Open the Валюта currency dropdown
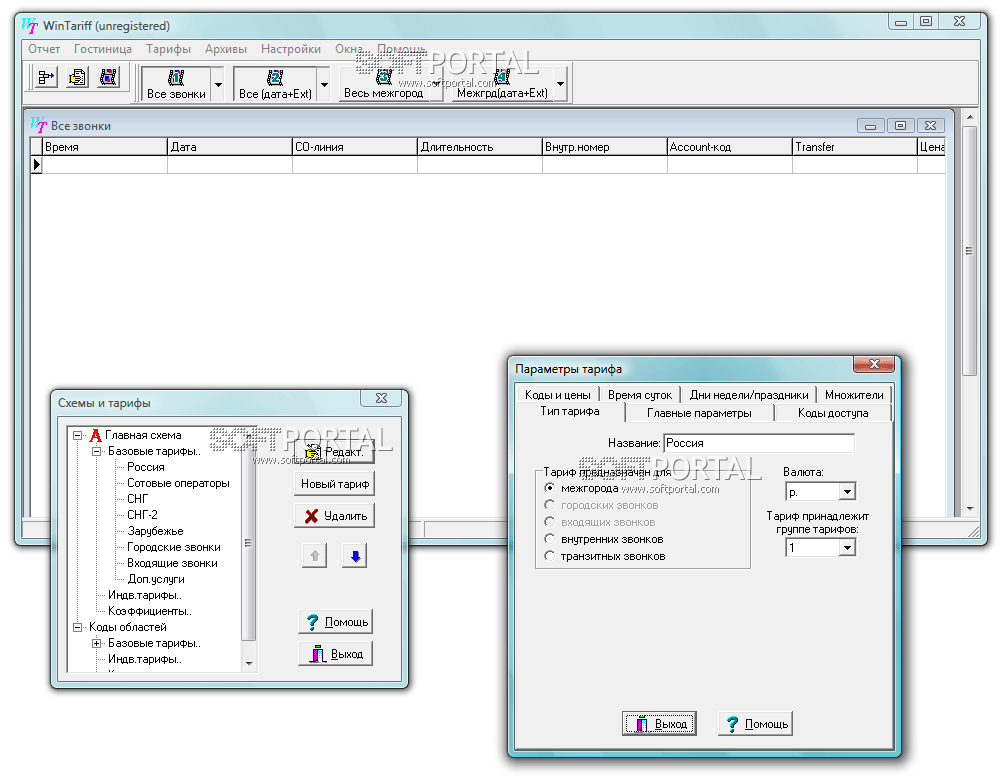The width and height of the screenshot is (1000, 778). point(847,492)
